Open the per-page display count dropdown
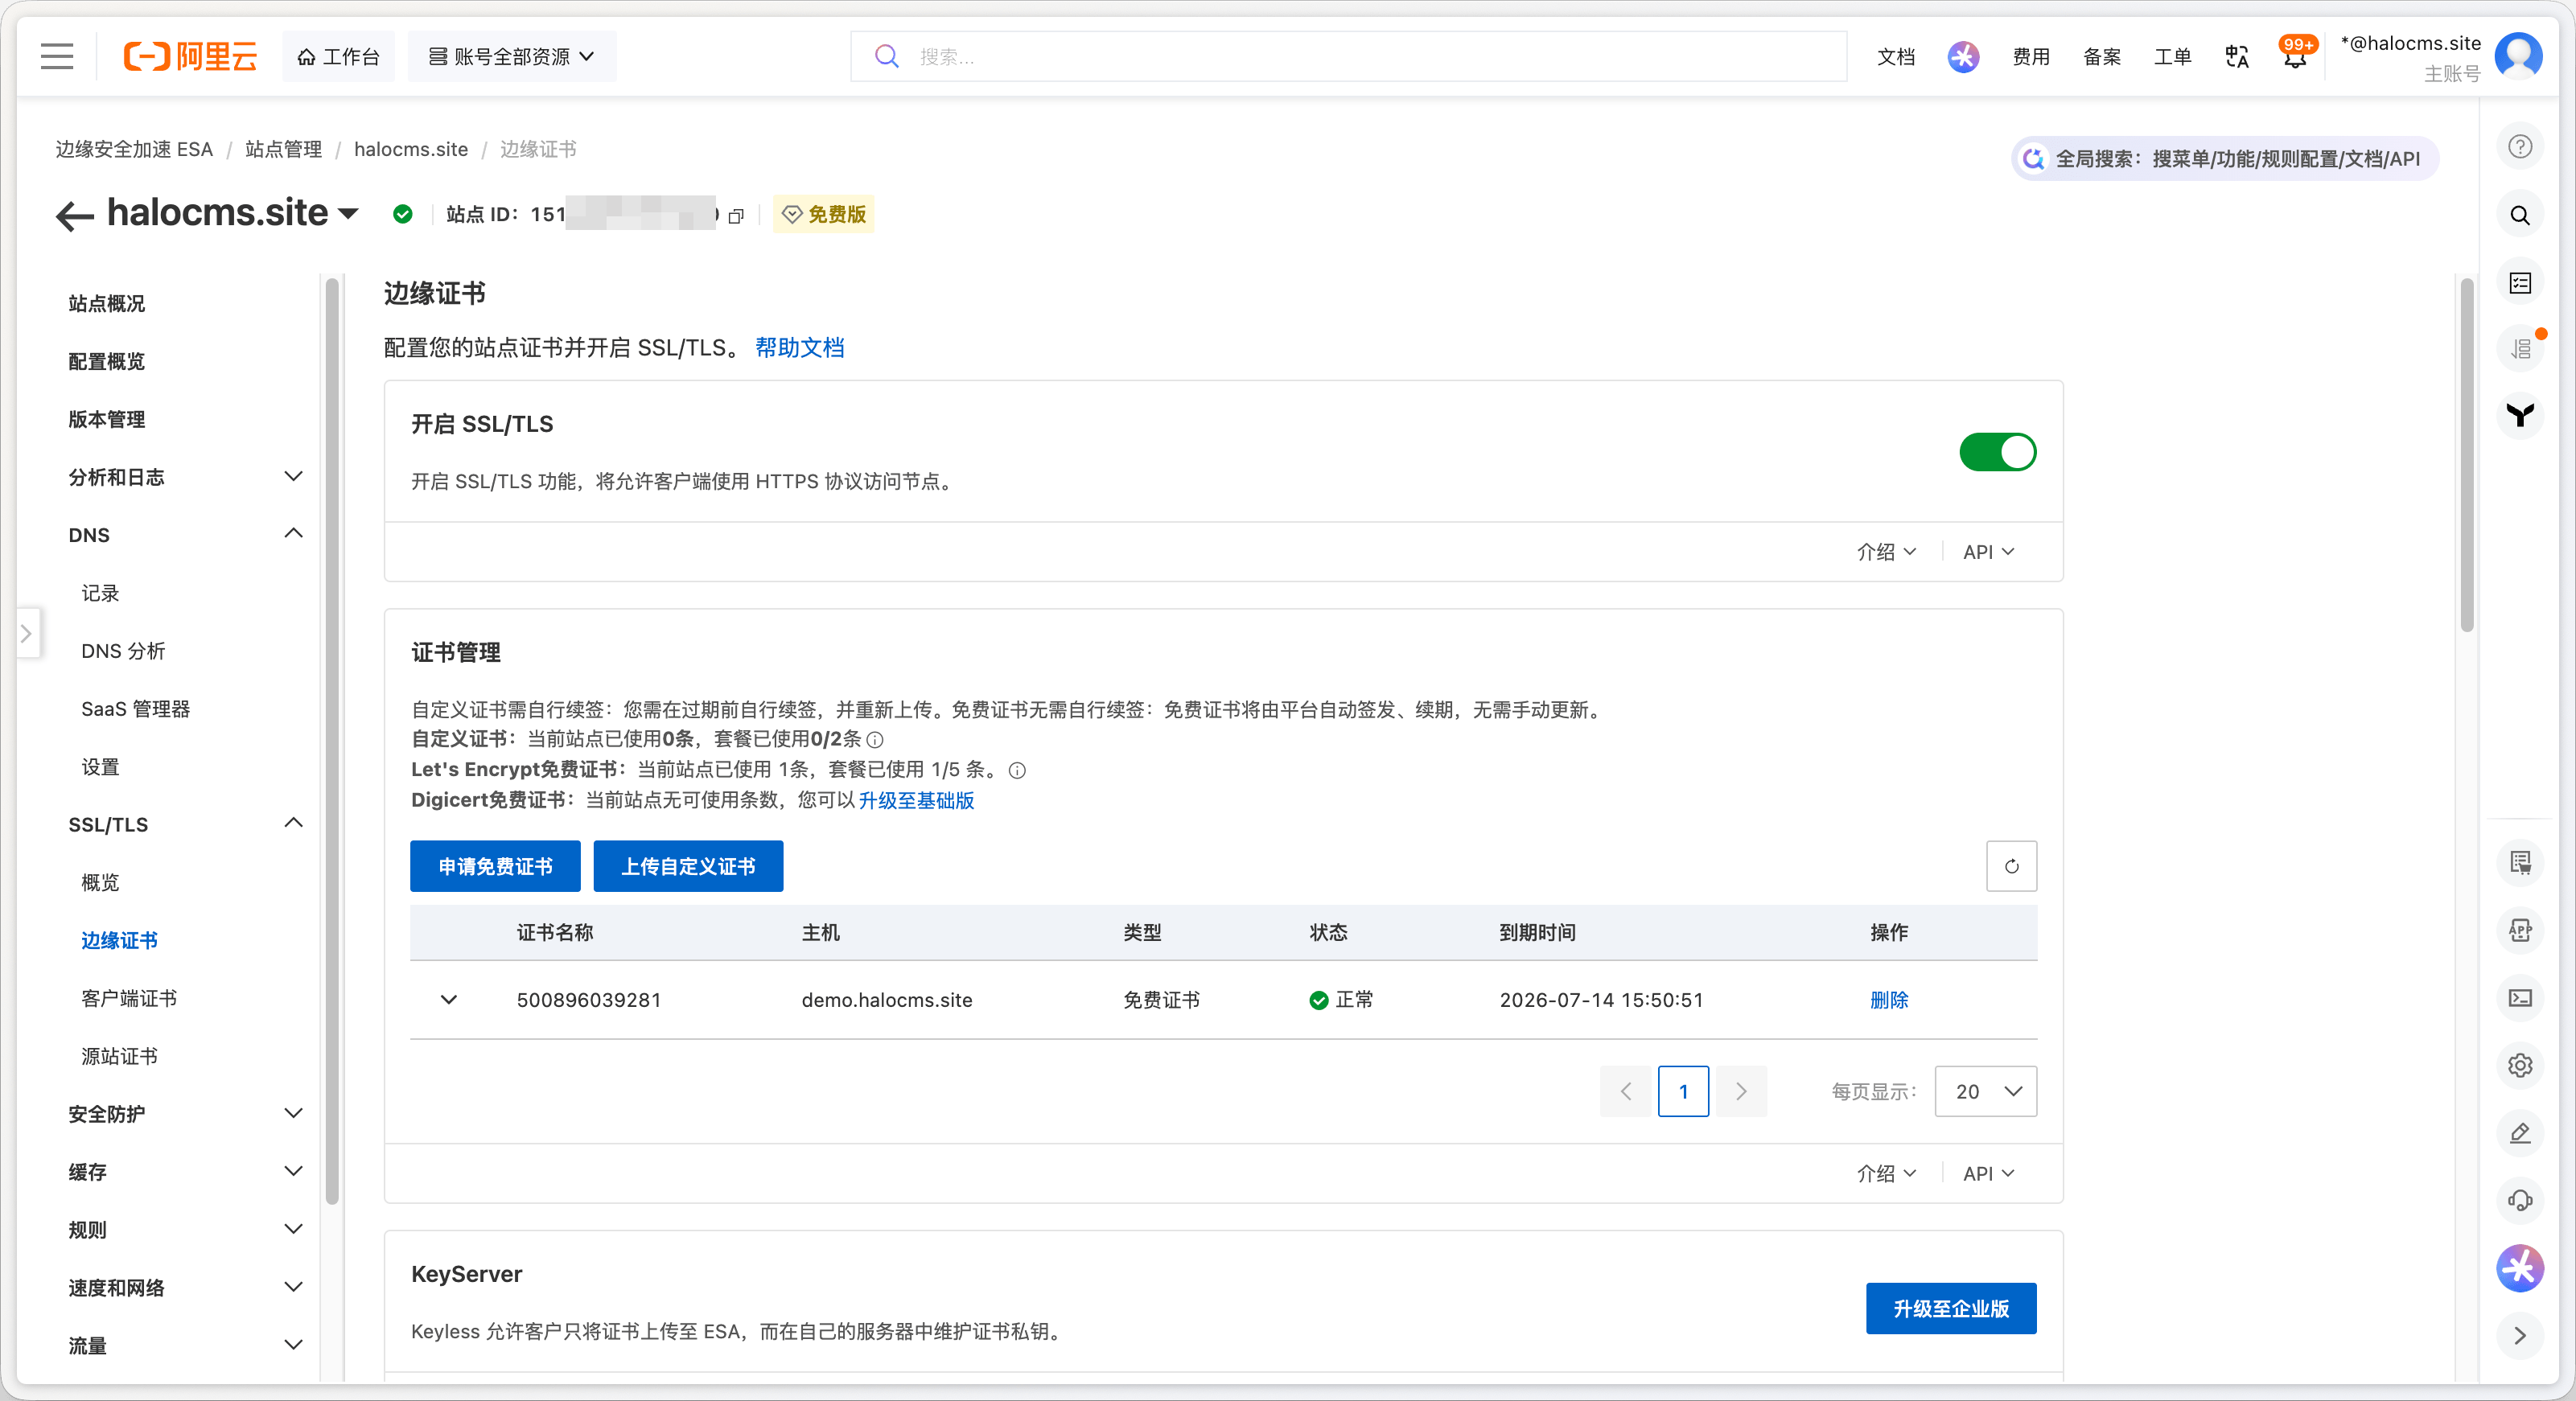This screenshot has width=2576, height=1401. point(1985,1091)
